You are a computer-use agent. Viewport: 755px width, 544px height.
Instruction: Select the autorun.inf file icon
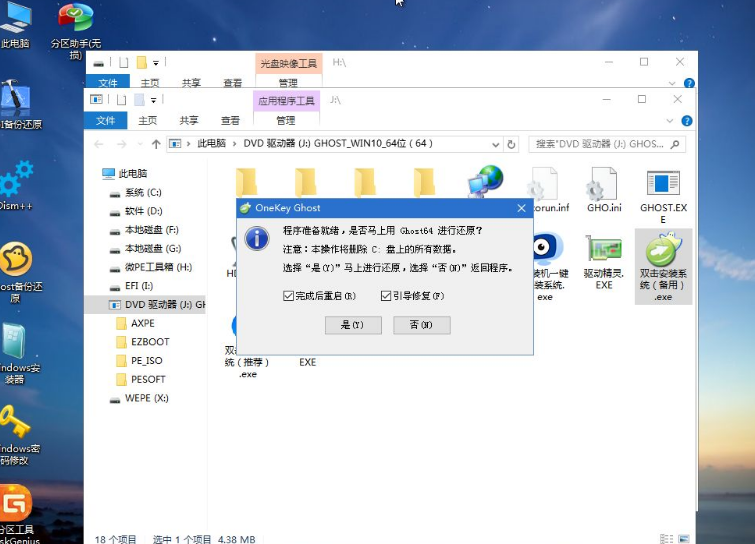click(x=548, y=190)
